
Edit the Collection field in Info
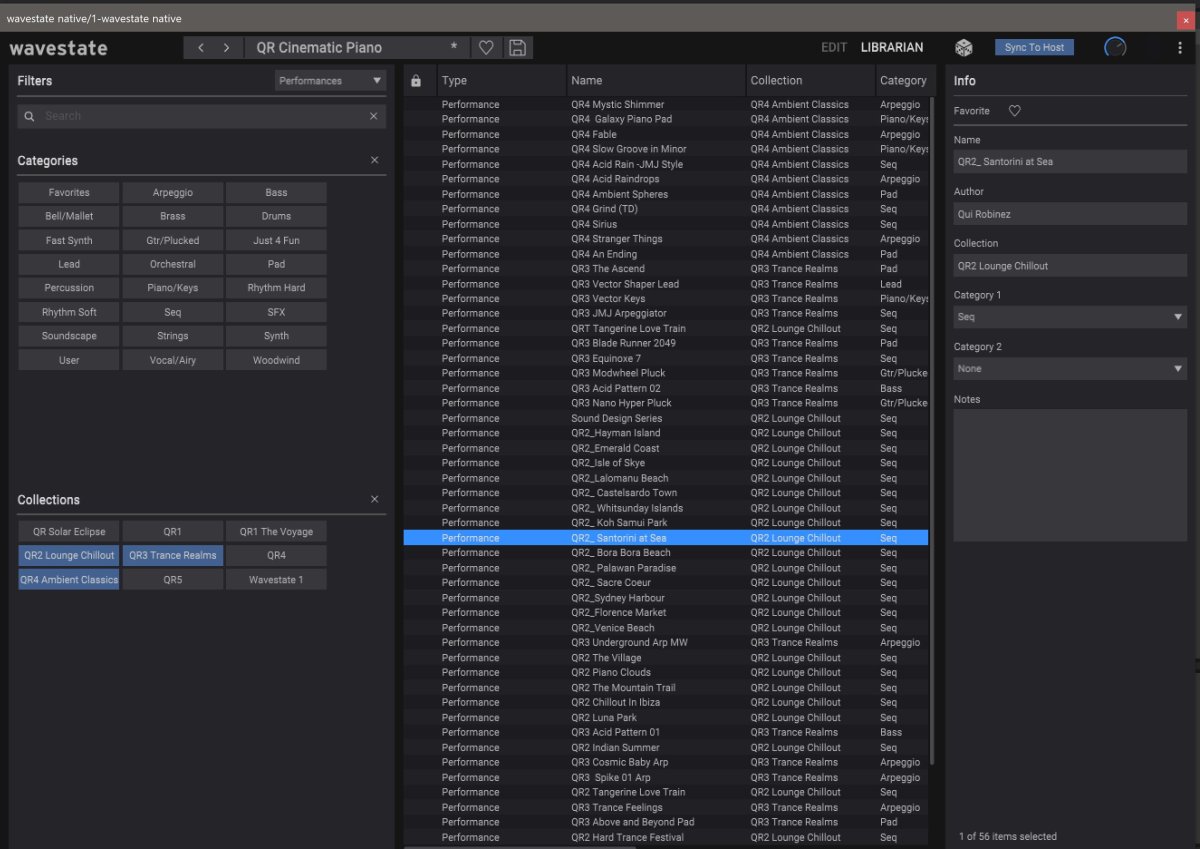click(1070, 266)
